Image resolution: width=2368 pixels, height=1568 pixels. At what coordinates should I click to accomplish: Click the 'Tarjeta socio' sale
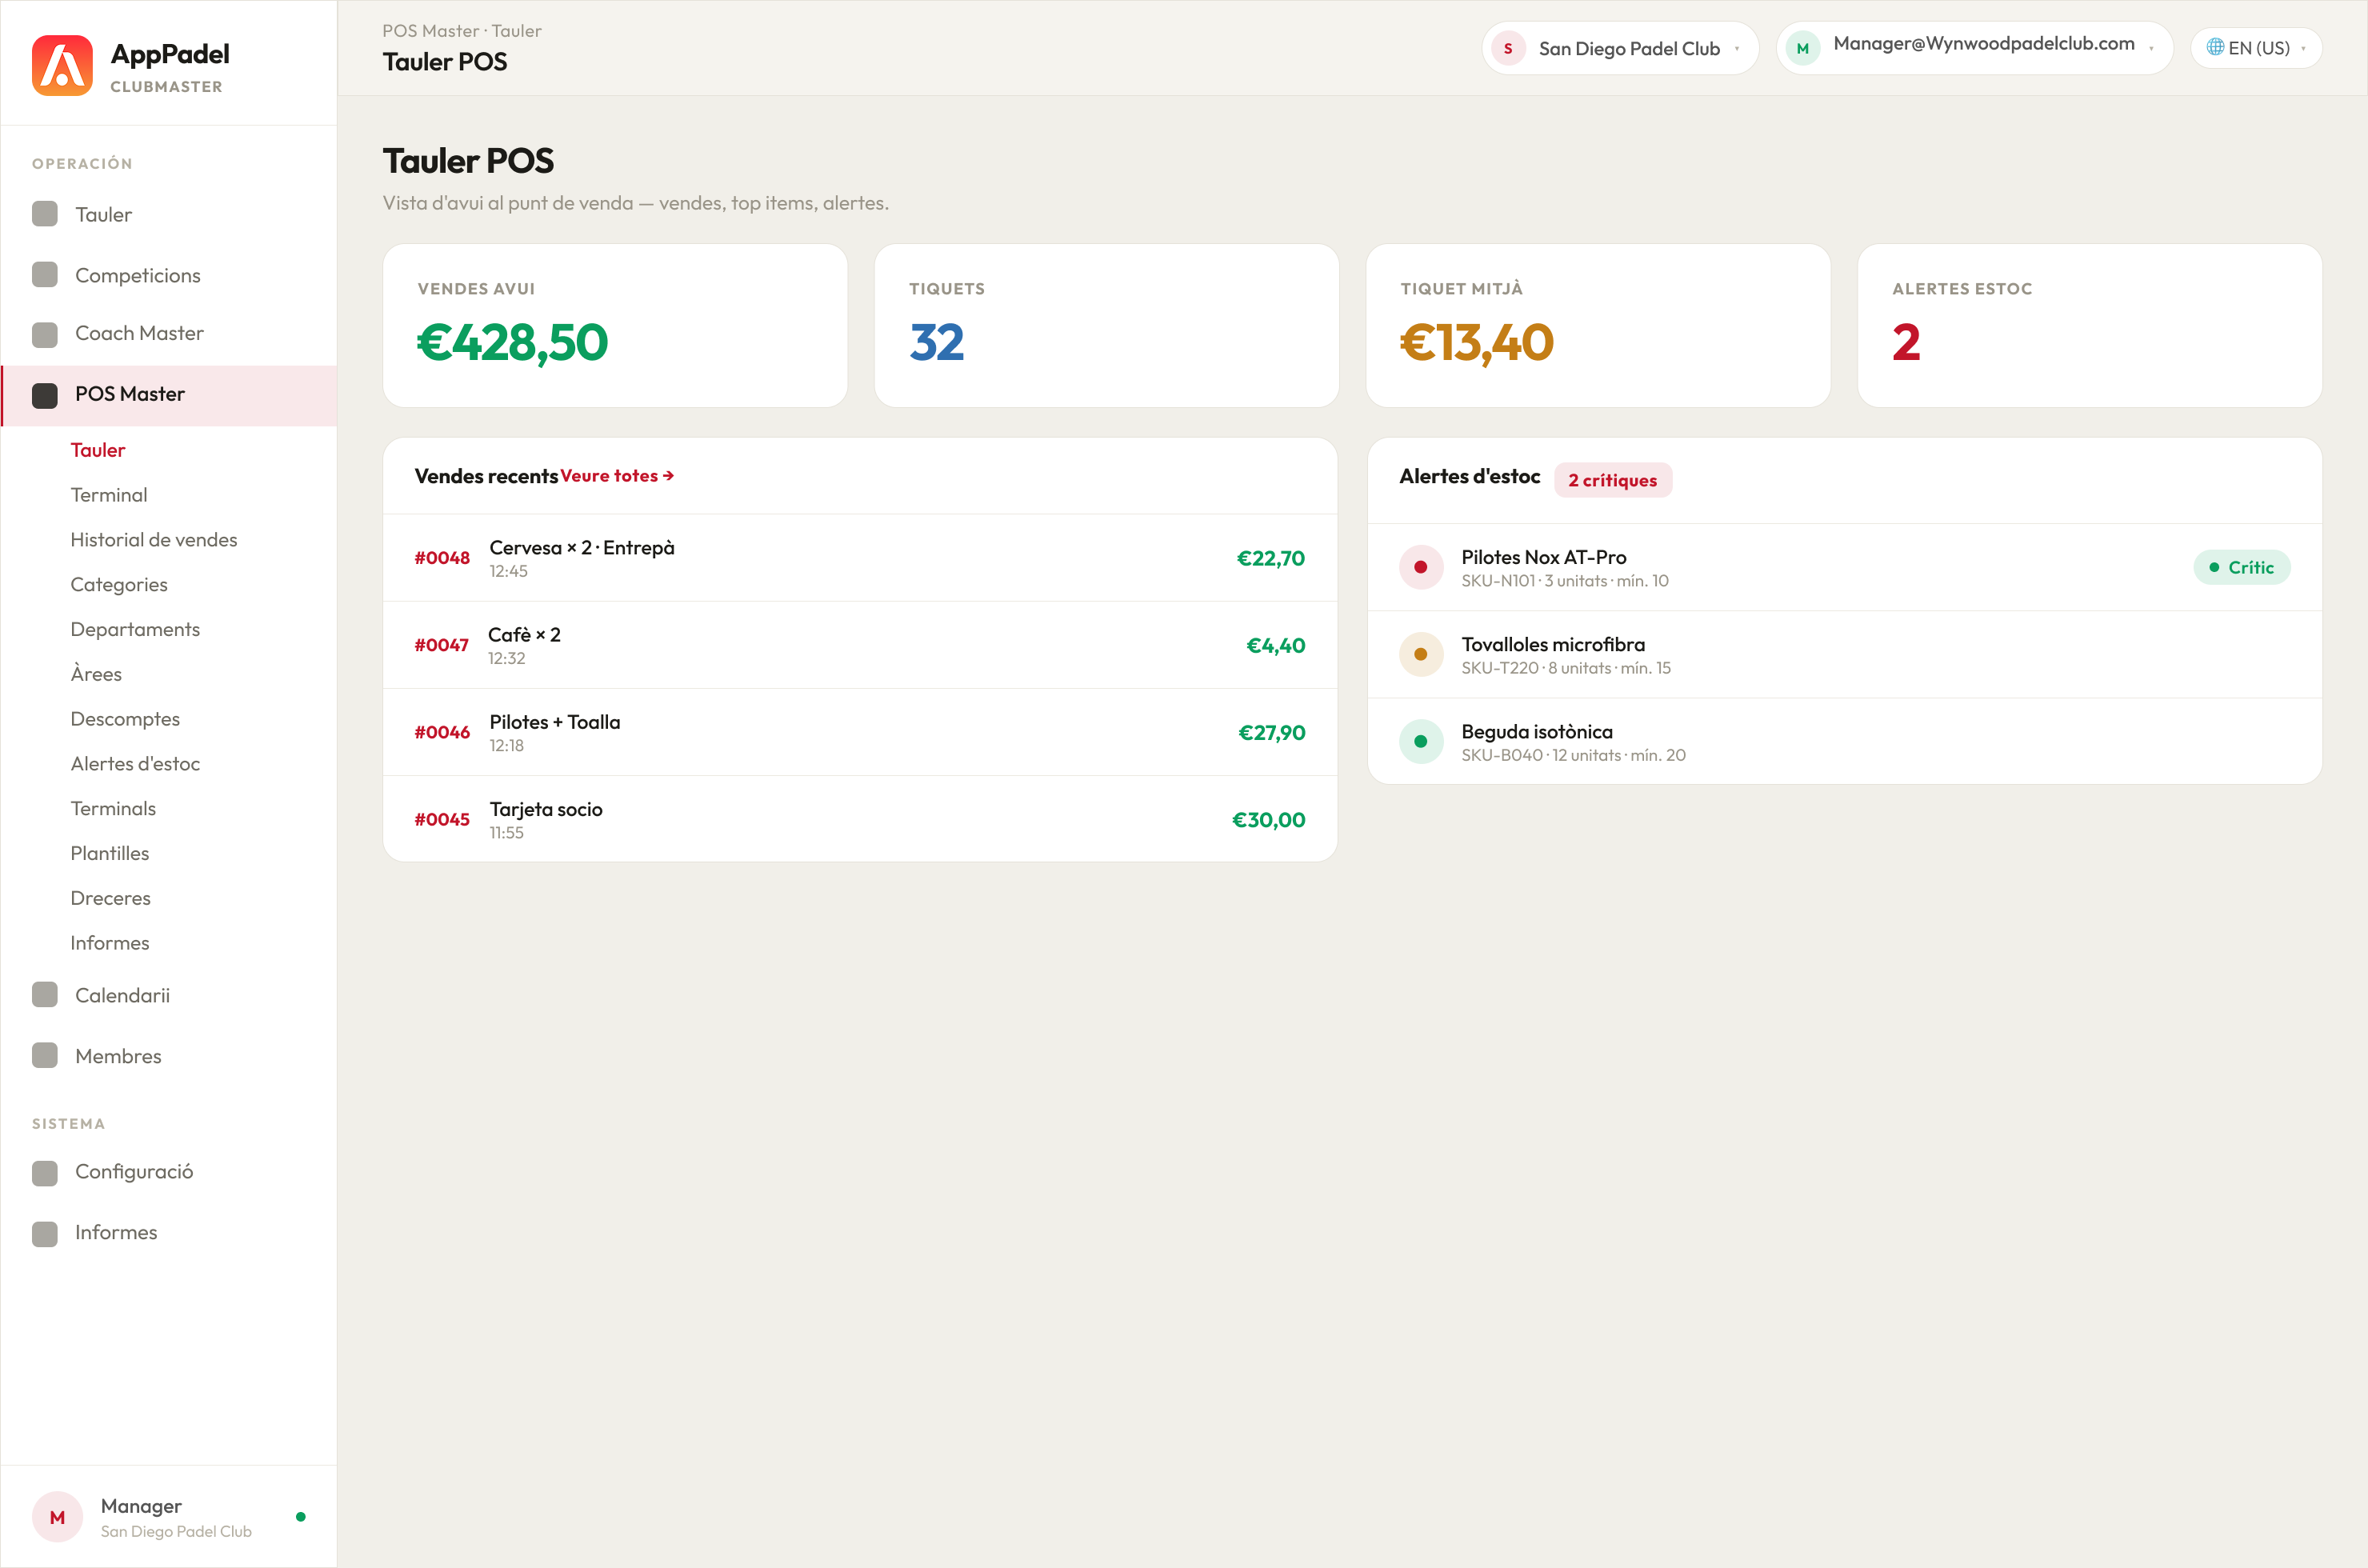click(546, 809)
